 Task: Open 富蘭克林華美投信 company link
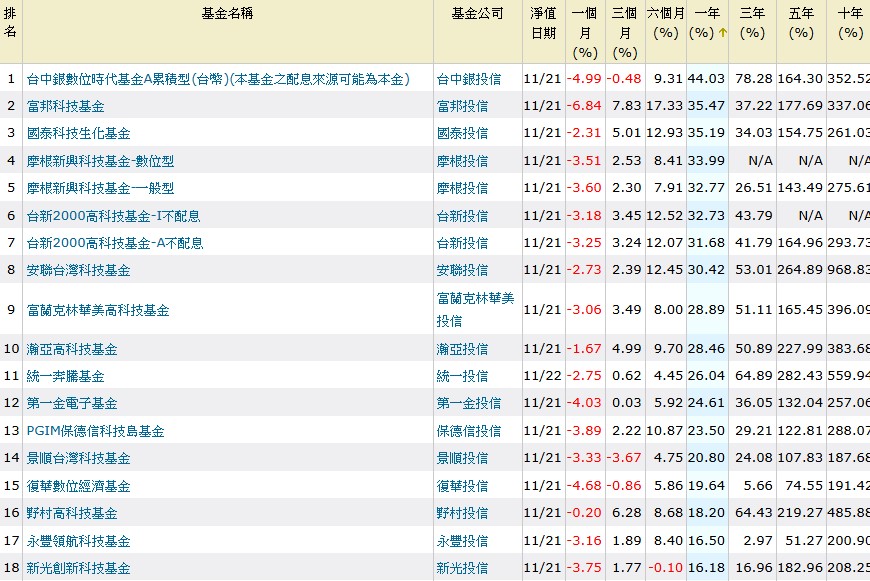pos(476,310)
